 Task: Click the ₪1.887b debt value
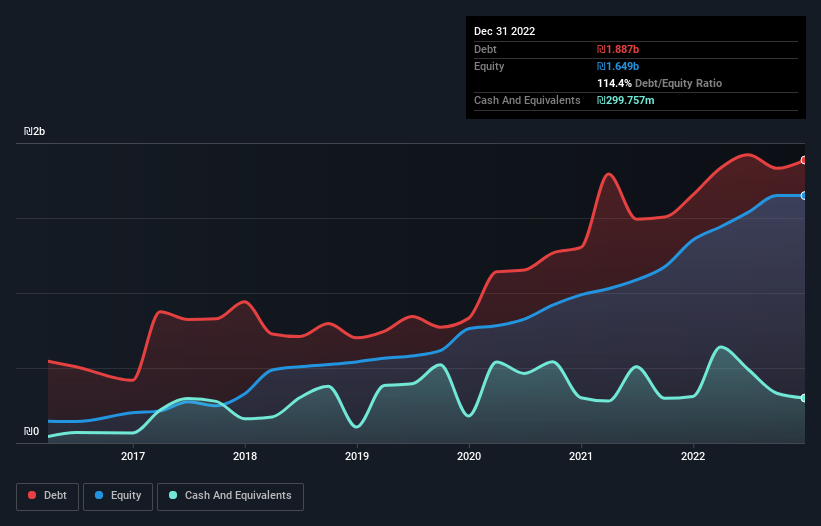tap(618, 49)
